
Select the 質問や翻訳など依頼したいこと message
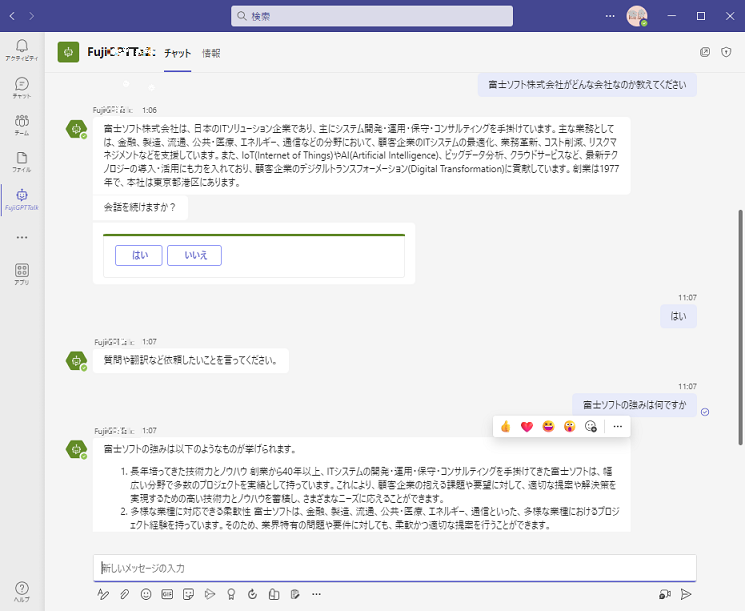click(x=191, y=360)
